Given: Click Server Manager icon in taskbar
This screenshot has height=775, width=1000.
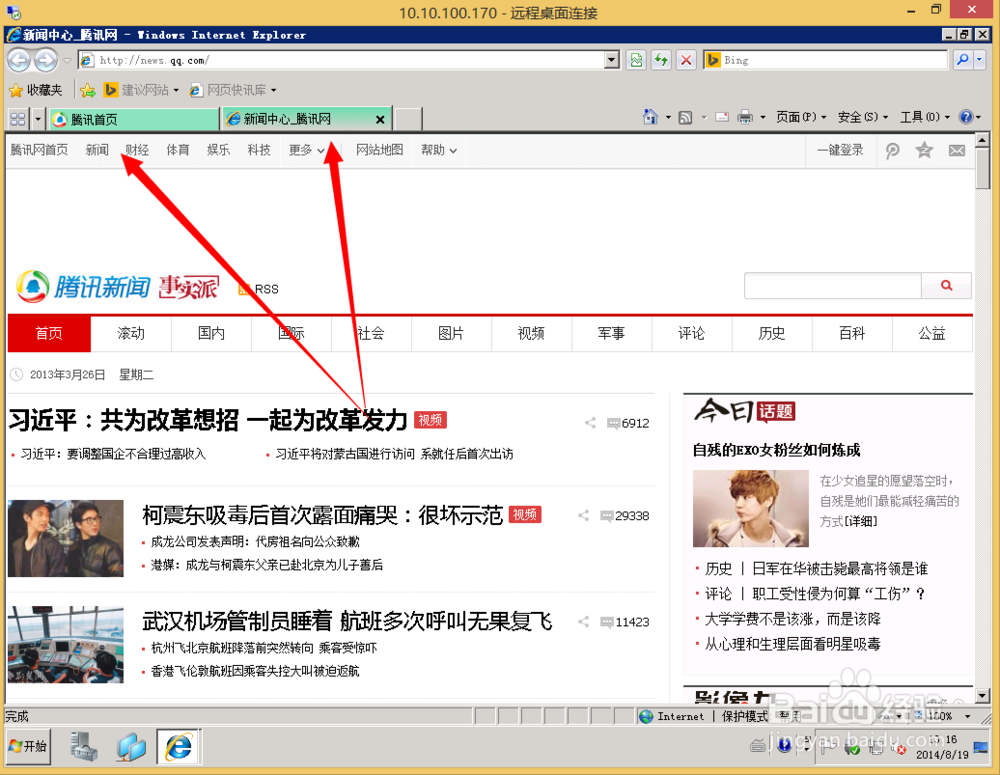Looking at the screenshot, I should click(x=84, y=746).
